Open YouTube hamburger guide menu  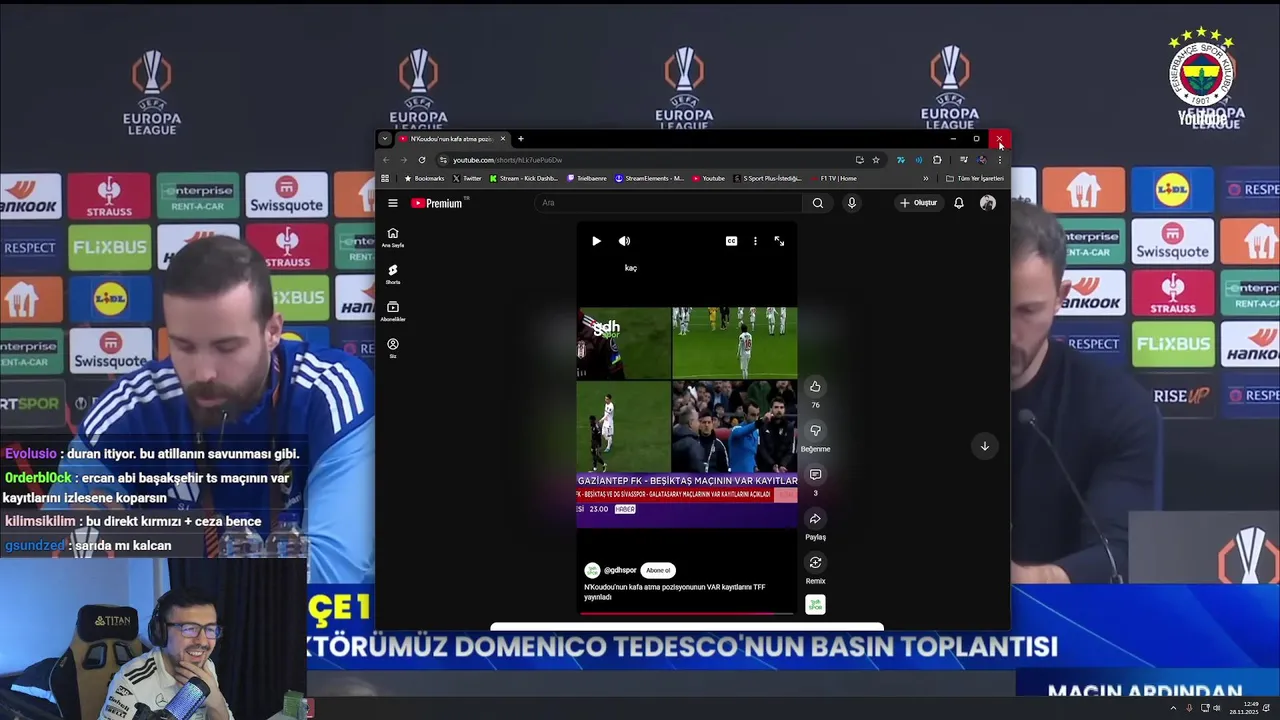[x=393, y=203]
